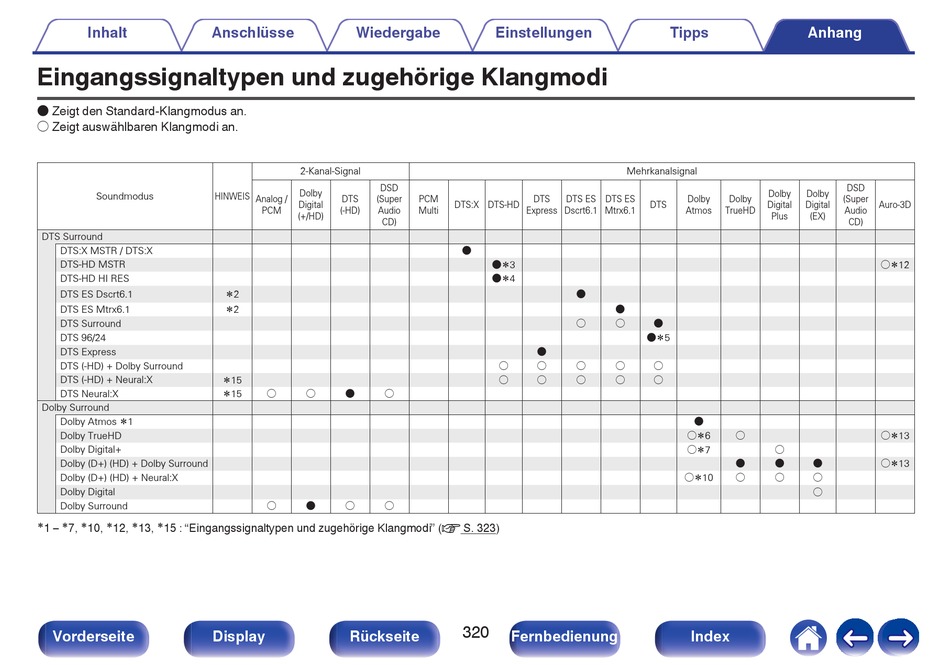Click the Auro-3D column header

click(895, 205)
